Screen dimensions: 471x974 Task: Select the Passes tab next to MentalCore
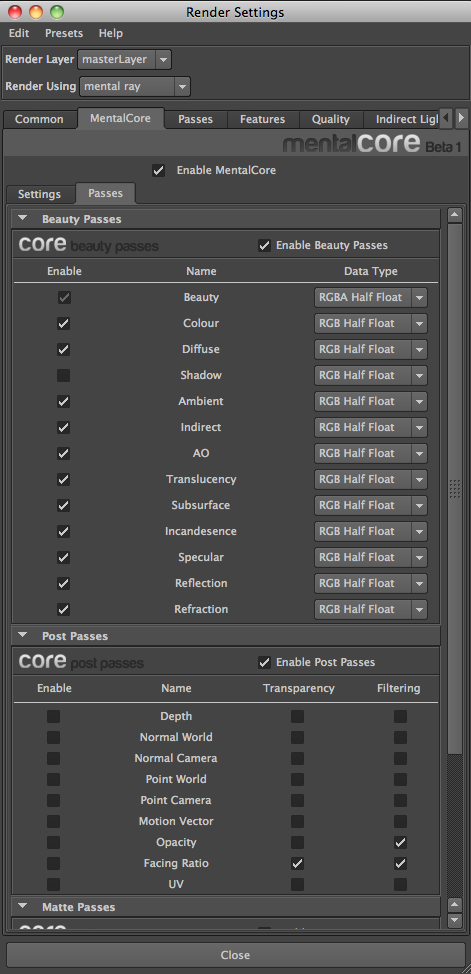point(195,119)
